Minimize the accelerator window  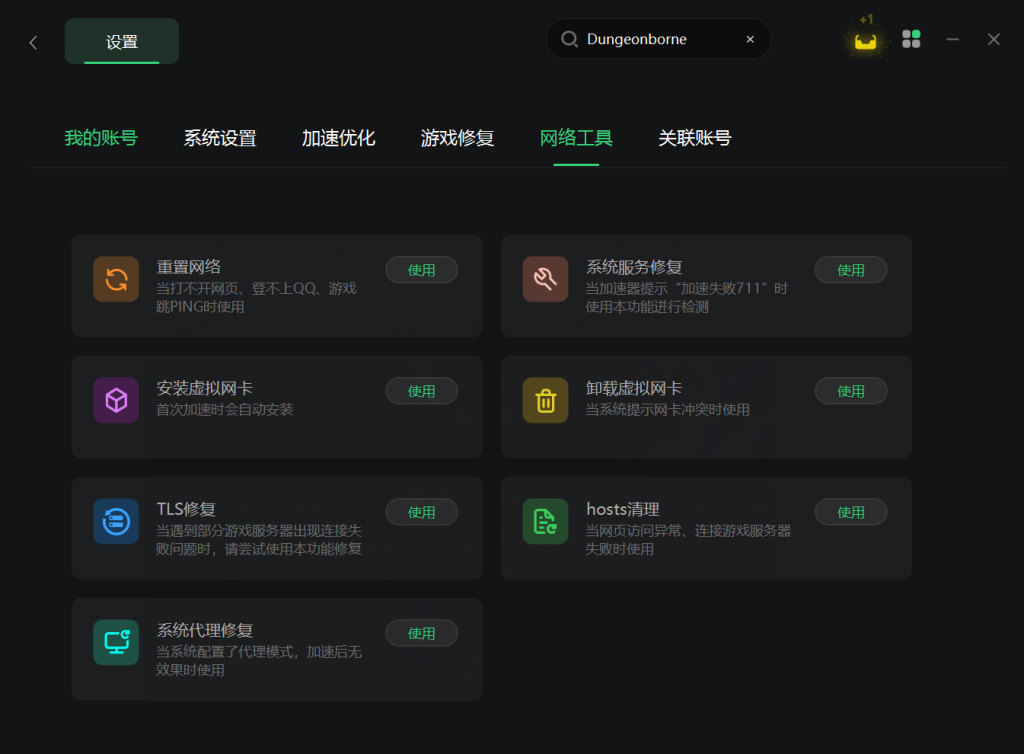[x=953, y=39]
